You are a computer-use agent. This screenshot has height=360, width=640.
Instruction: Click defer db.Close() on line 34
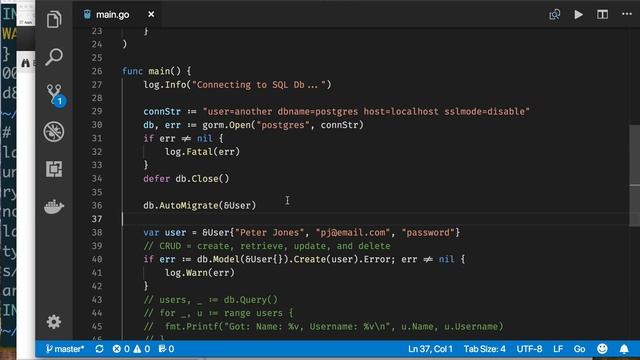[x=186, y=179]
